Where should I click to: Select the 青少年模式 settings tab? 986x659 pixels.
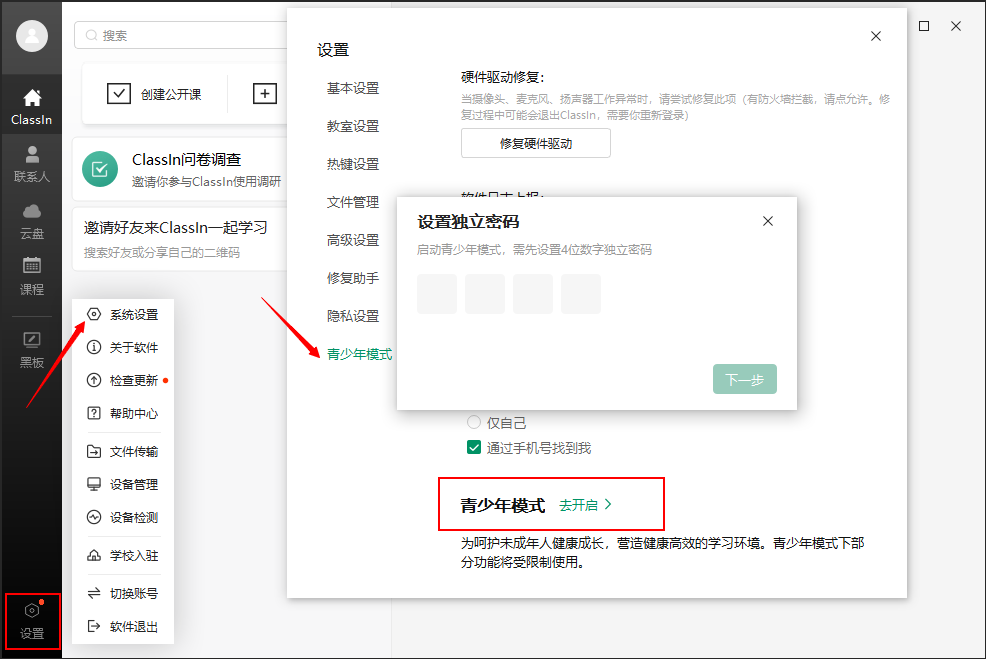(x=359, y=355)
